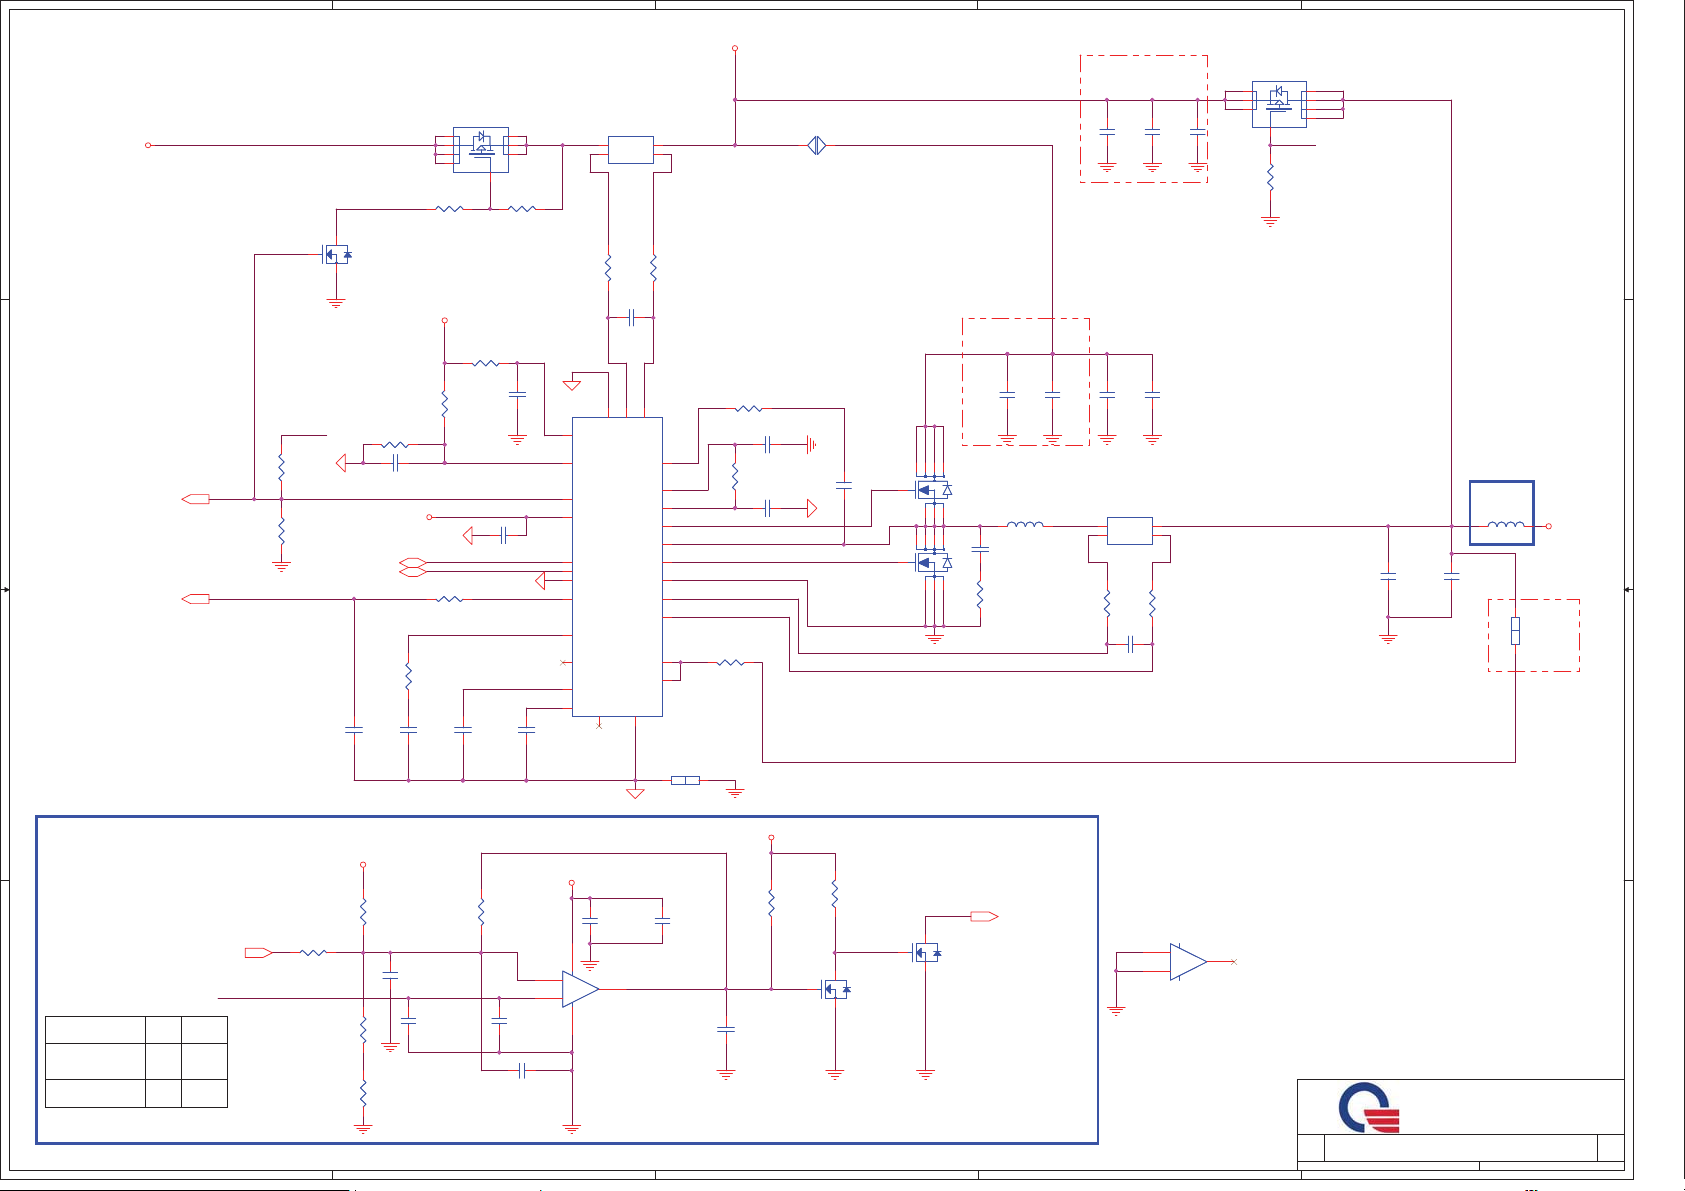Click the dashed red box with three capacitors

click(x=1144, y=119)
